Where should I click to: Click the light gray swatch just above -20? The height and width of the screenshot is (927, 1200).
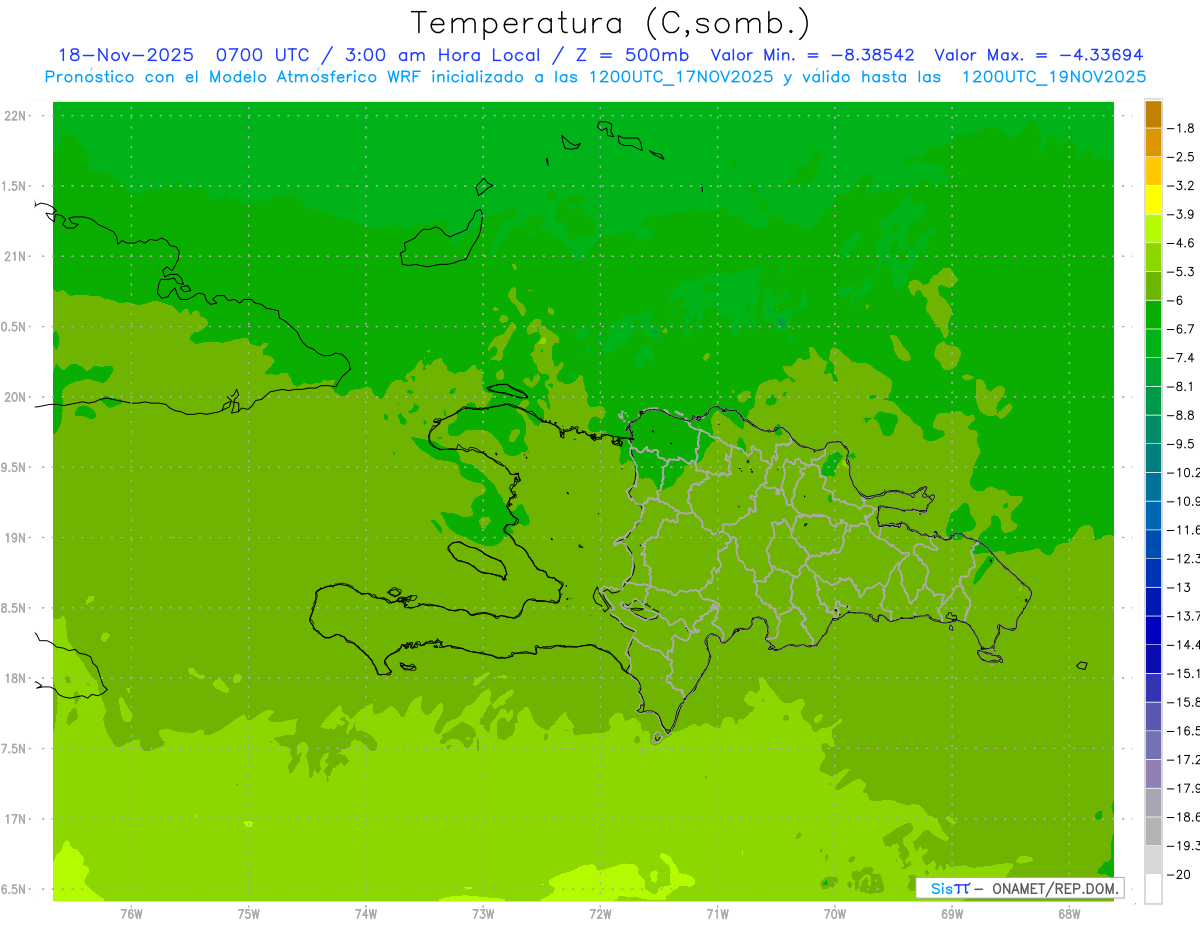pyautogui.click(x=1153, y=860)
